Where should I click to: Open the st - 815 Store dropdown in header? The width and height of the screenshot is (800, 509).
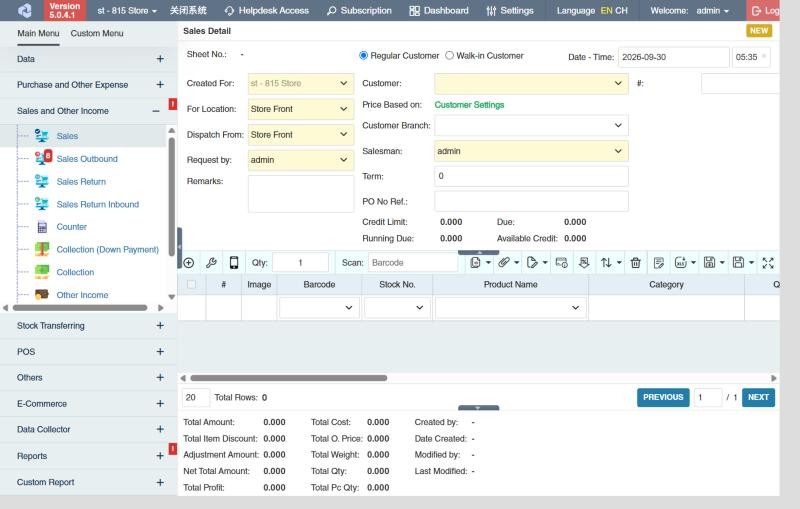[x=127, y=10]
